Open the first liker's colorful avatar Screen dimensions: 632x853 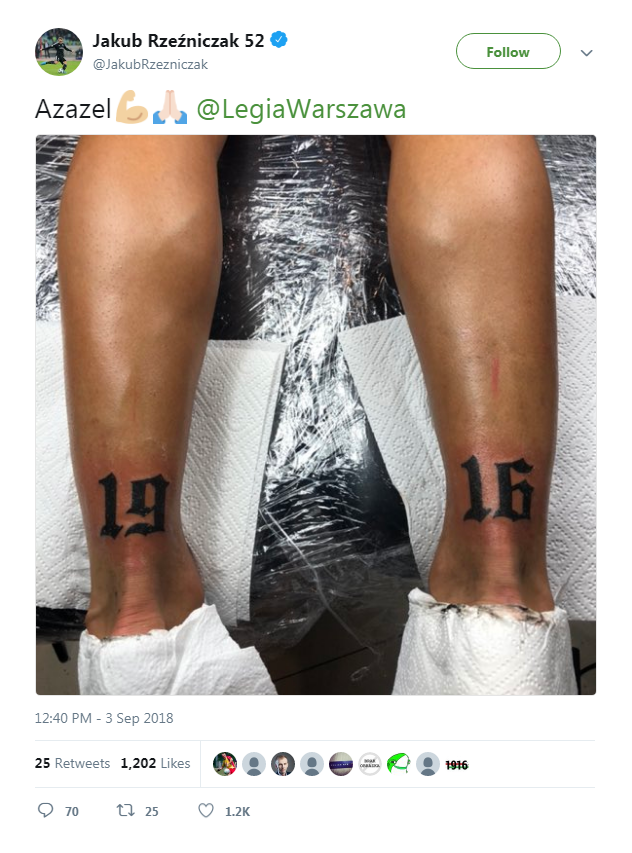coord(225,764)
